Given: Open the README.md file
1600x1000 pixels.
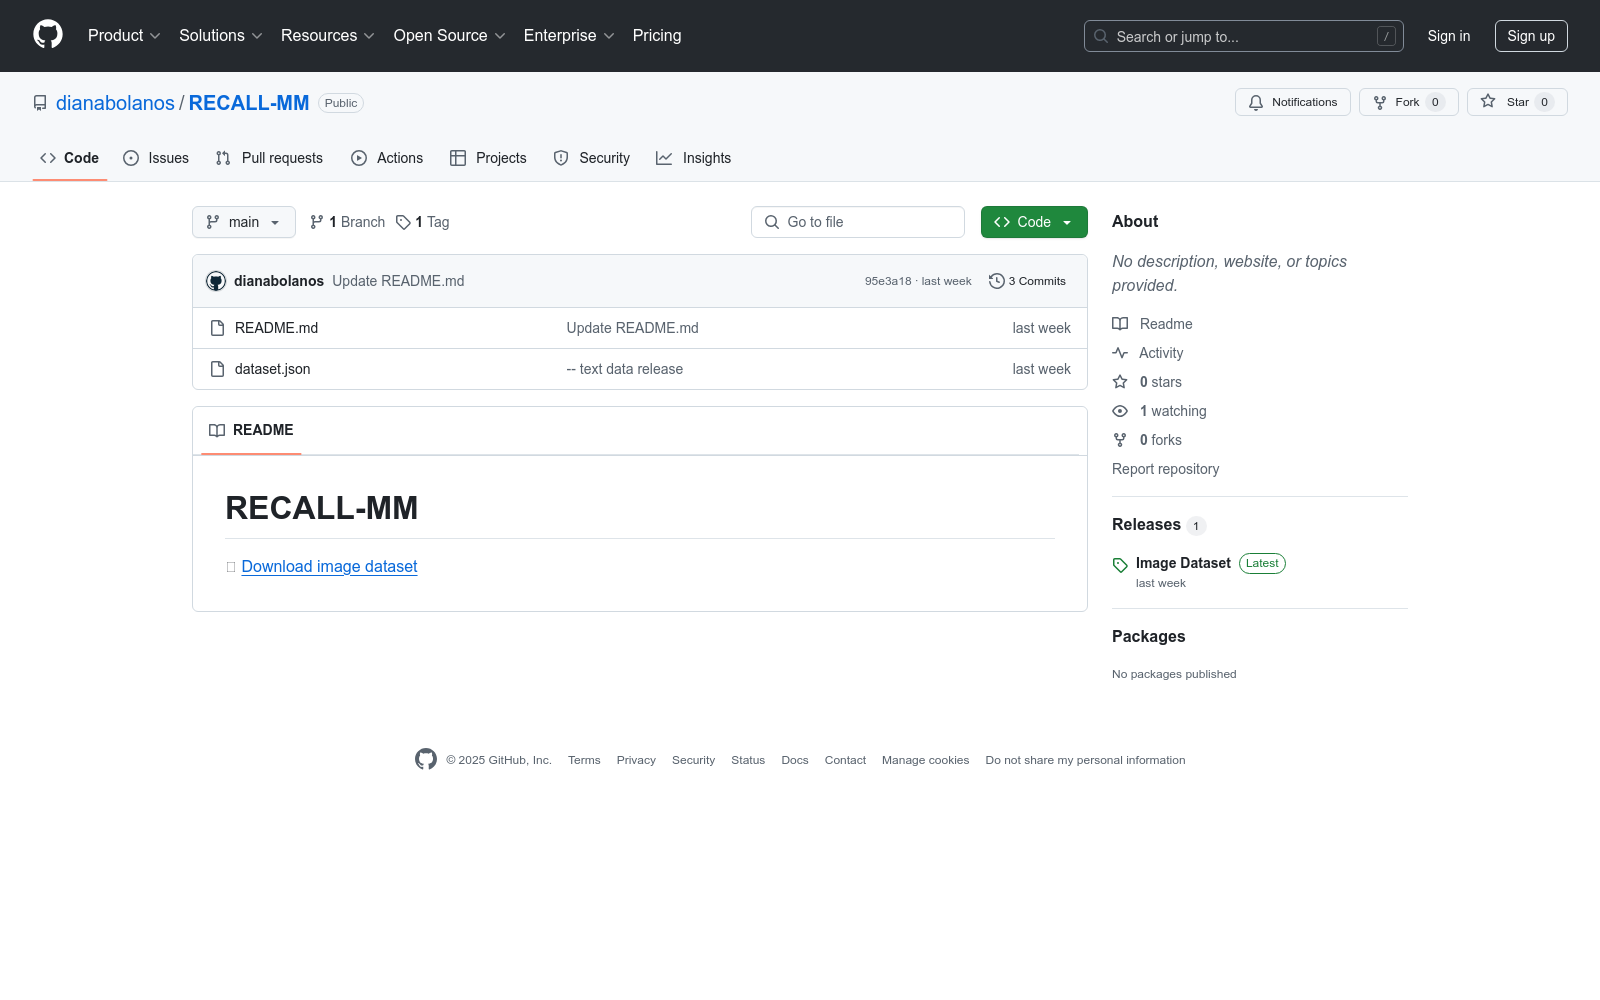Looking at the screenshot, I should point(276,328).
